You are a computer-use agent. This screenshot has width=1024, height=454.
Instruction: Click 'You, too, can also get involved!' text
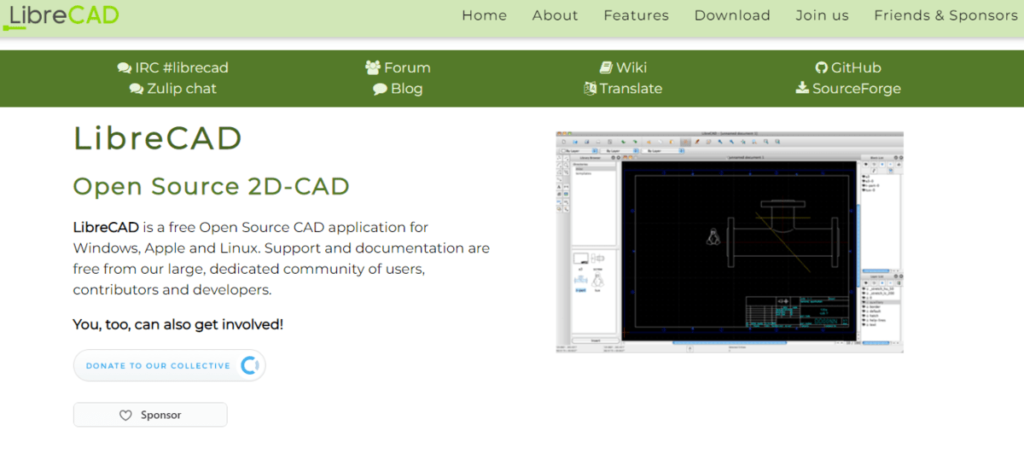coord(178,324)
